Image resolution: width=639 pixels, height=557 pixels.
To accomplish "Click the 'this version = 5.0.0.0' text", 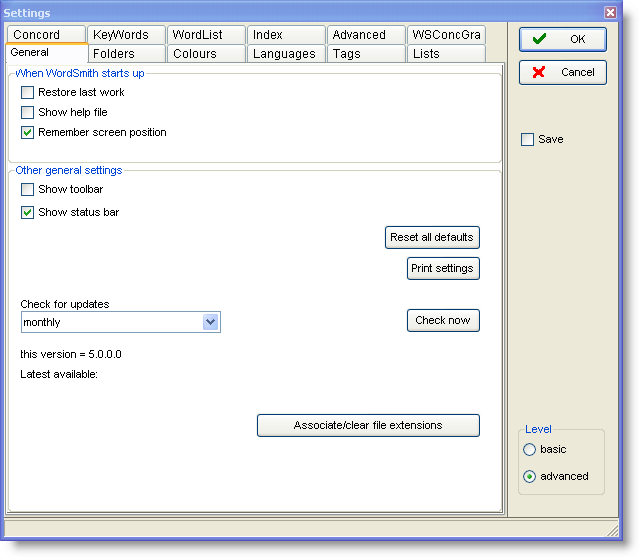I will click(x=71, y=354).
